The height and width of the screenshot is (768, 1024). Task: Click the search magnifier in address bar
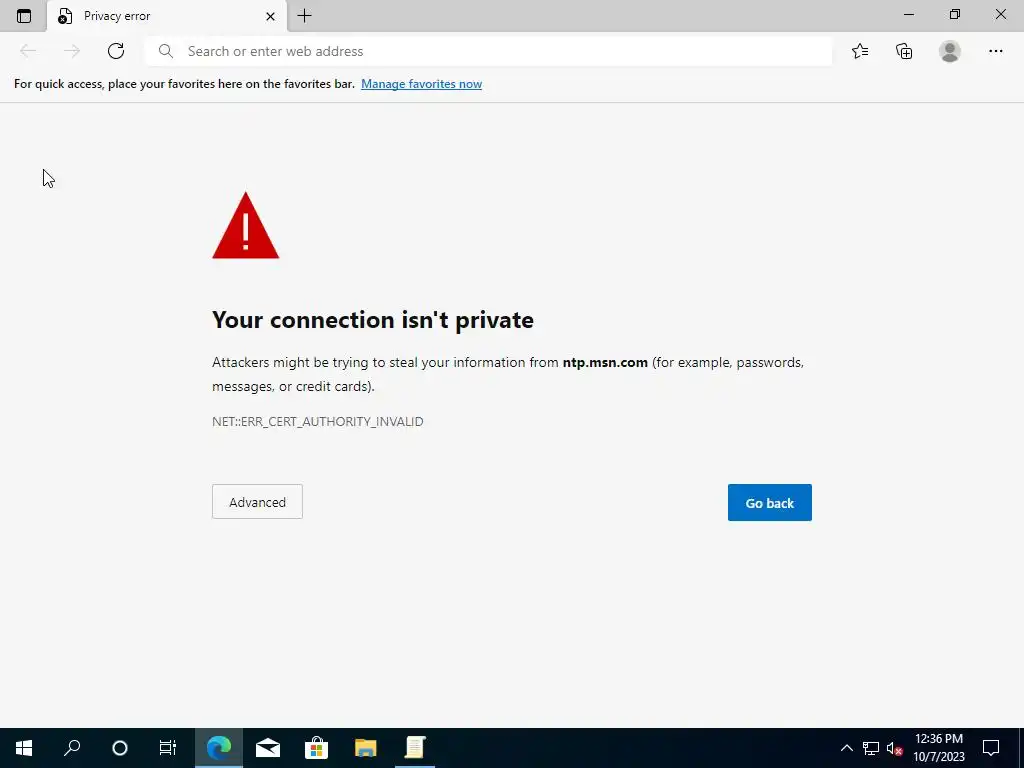click(166, 51)
